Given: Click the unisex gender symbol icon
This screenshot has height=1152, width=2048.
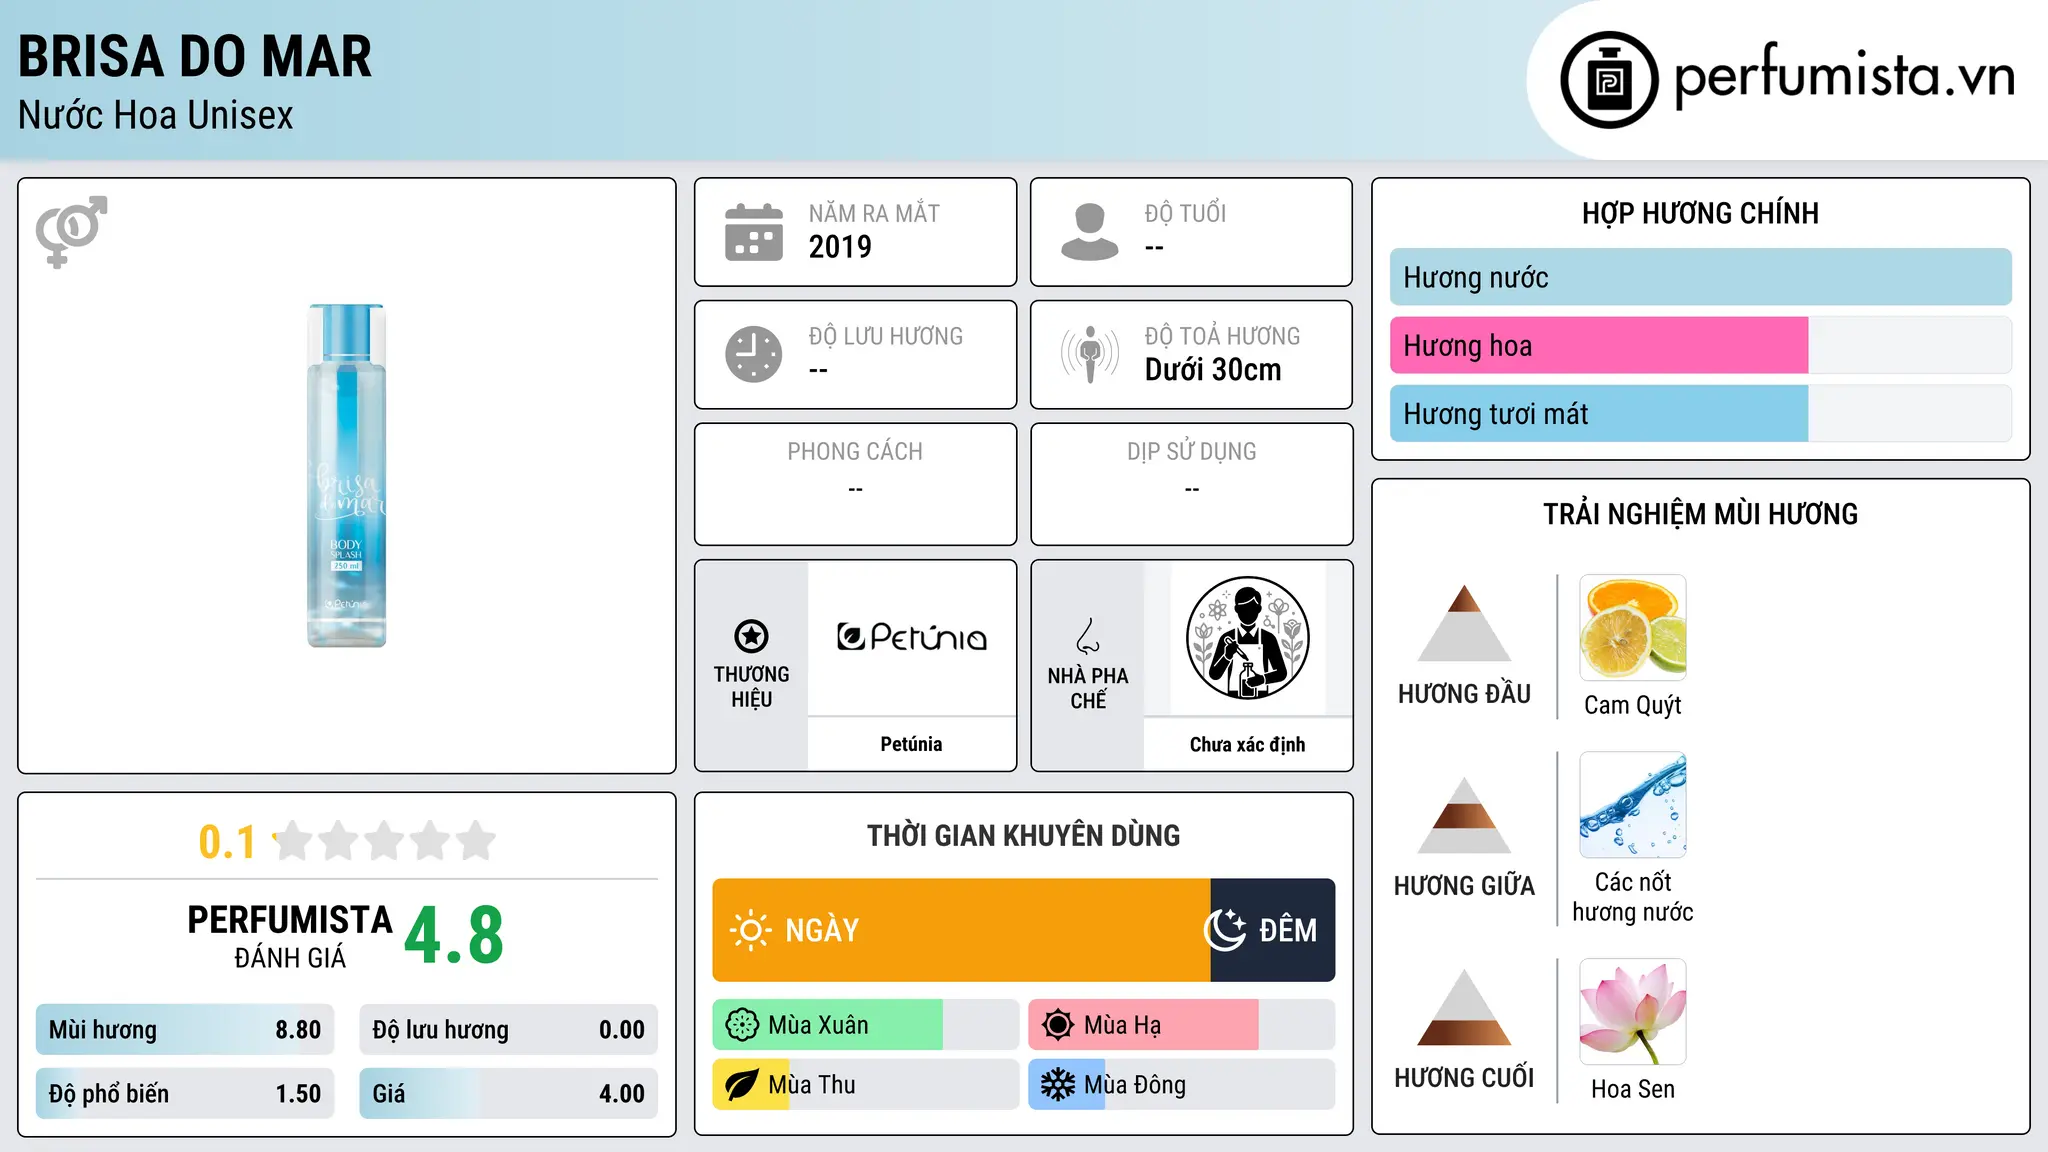Looking at the screenshot, I should click(x=71, y=232).
